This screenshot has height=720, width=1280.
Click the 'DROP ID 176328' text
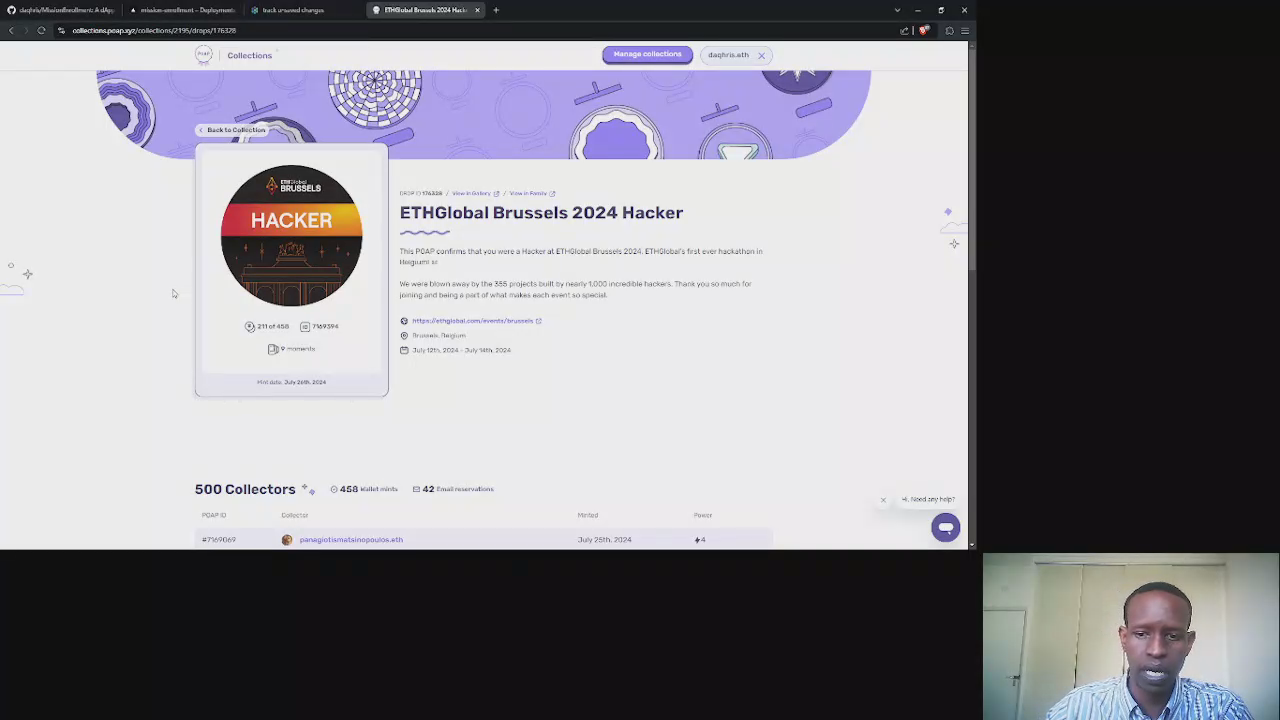(420, 193)
